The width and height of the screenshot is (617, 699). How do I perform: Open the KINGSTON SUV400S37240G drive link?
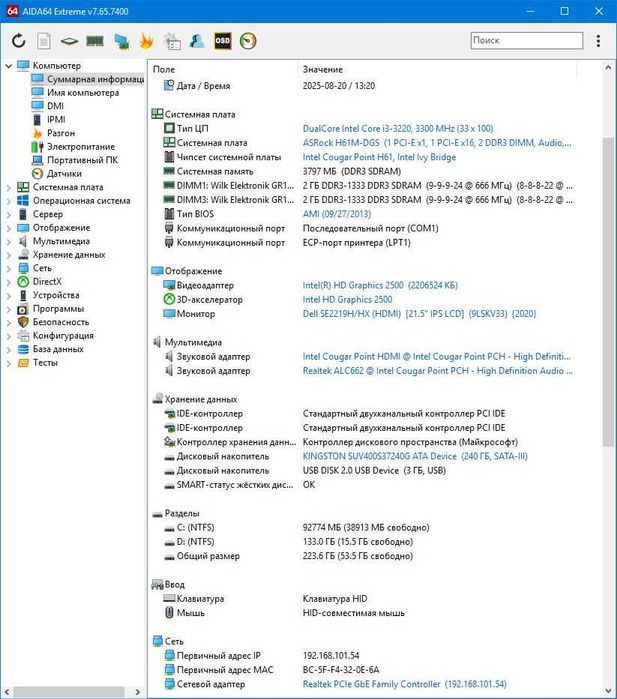pos(415,456)
